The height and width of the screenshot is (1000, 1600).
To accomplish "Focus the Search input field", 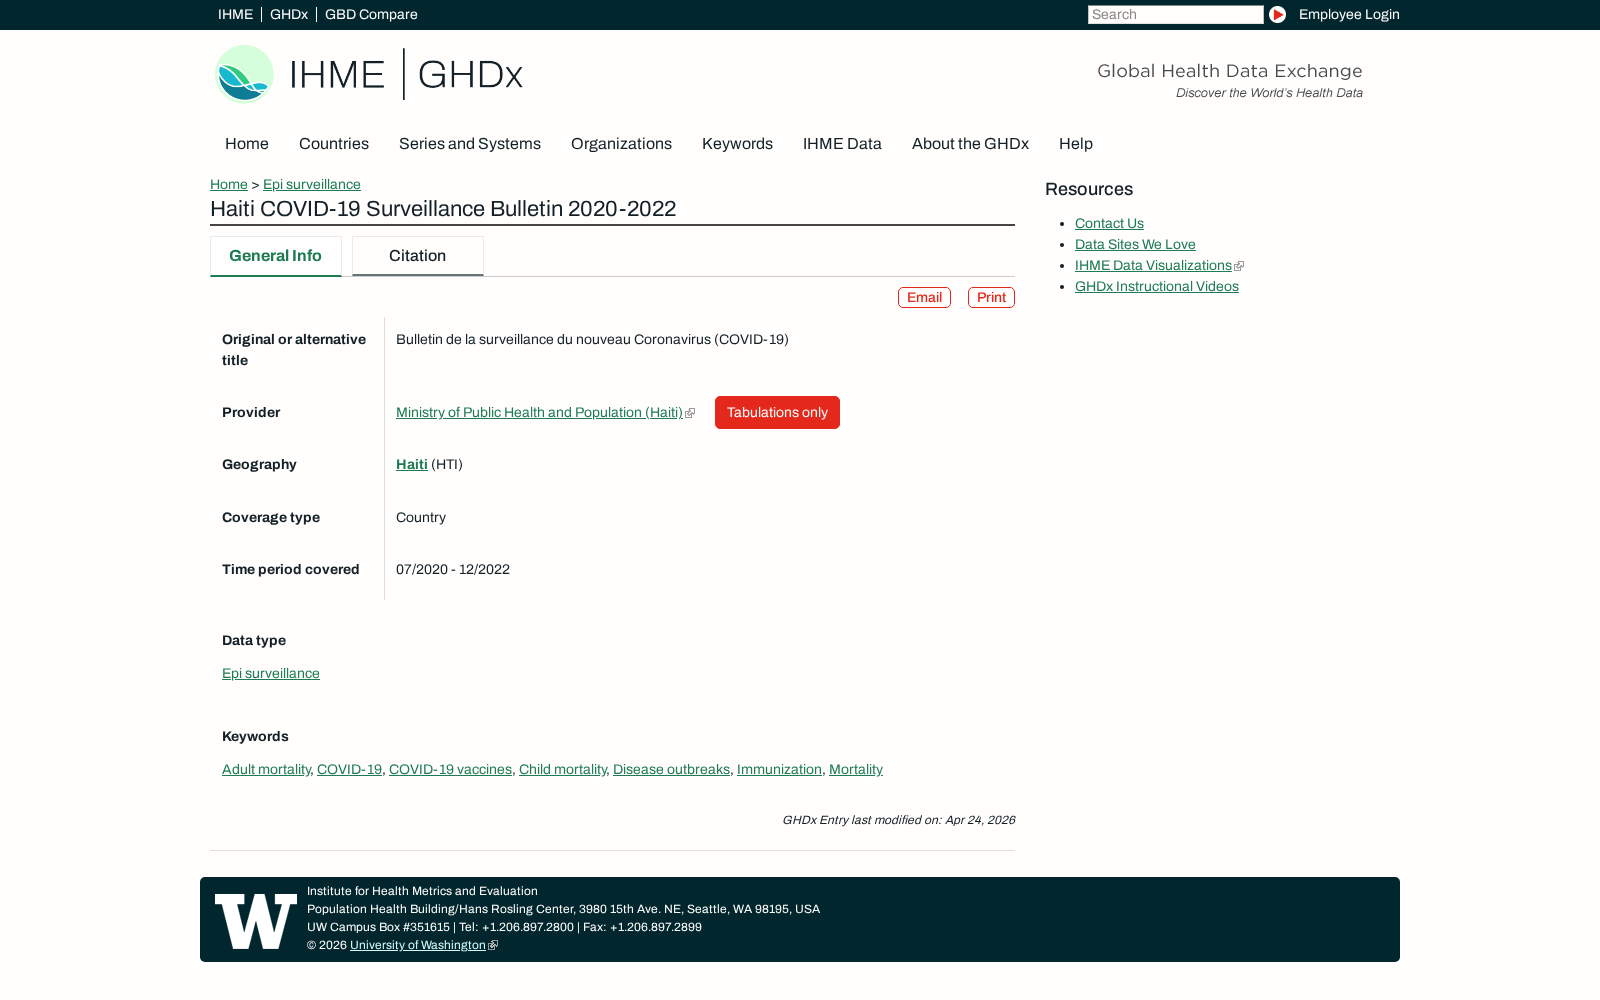I will point(1176,14).
